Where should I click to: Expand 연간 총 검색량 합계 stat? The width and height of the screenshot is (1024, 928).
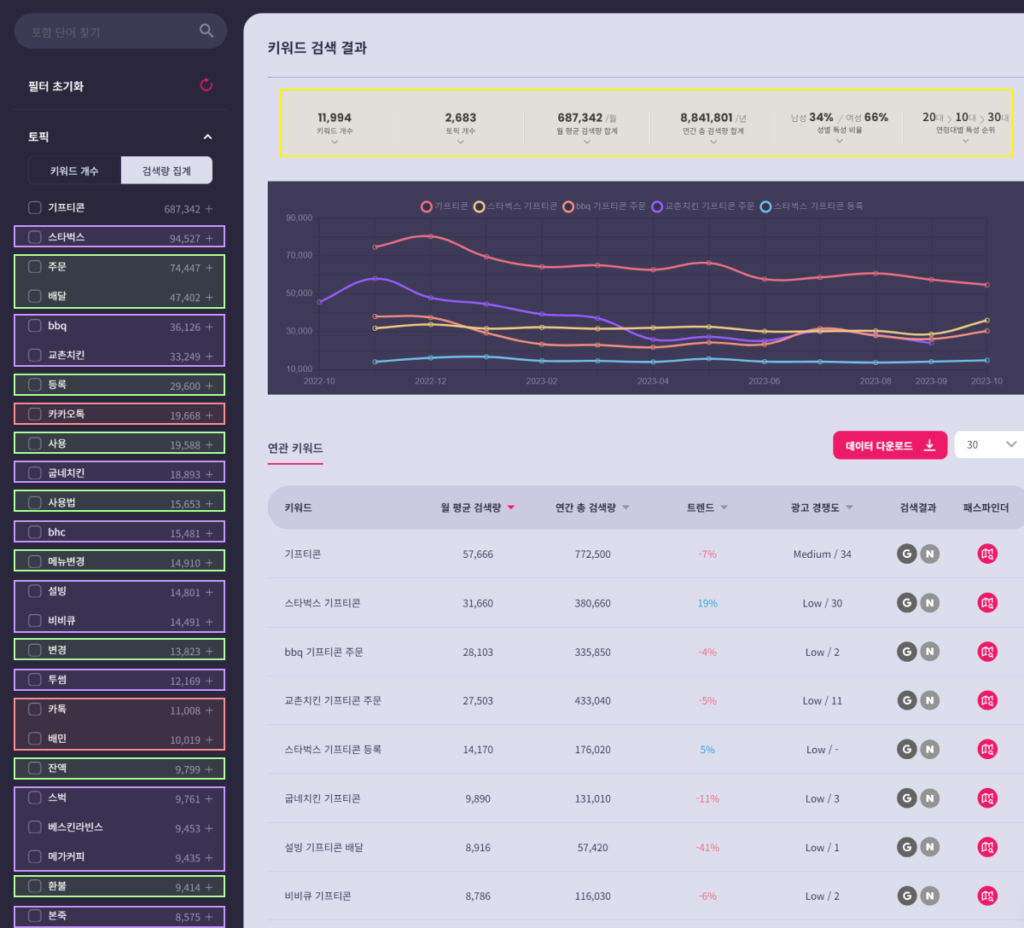pyautogui.click(x=713, y=142)
